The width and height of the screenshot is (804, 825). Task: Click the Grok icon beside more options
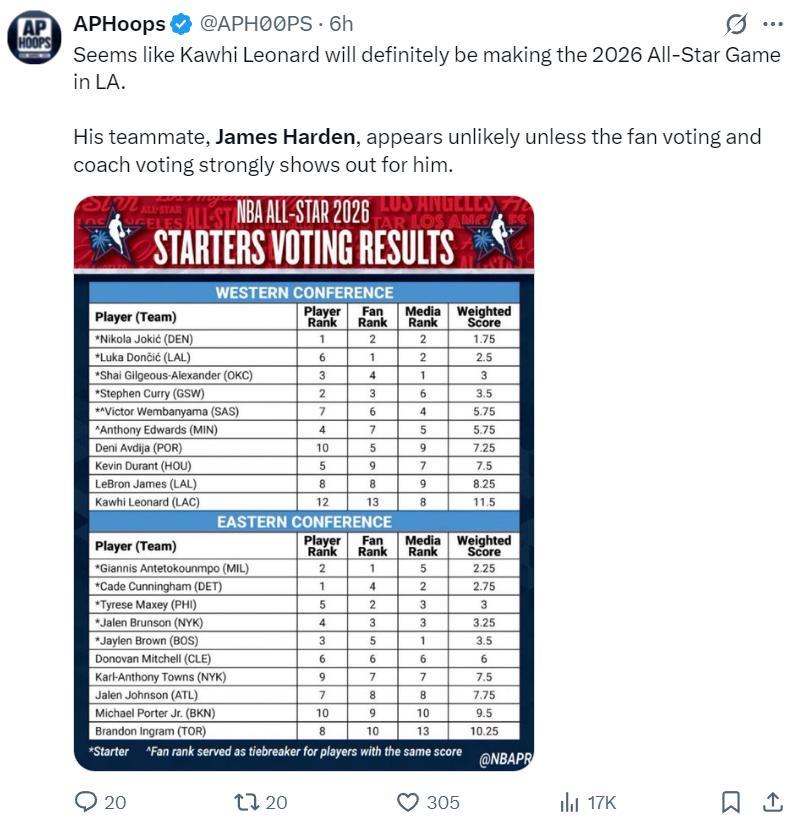(735, 23)
